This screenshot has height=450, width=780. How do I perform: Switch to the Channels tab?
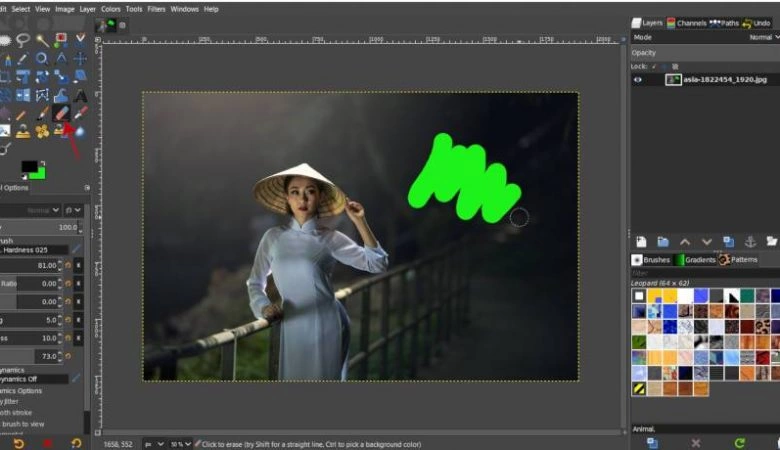(x=689, y=22)
